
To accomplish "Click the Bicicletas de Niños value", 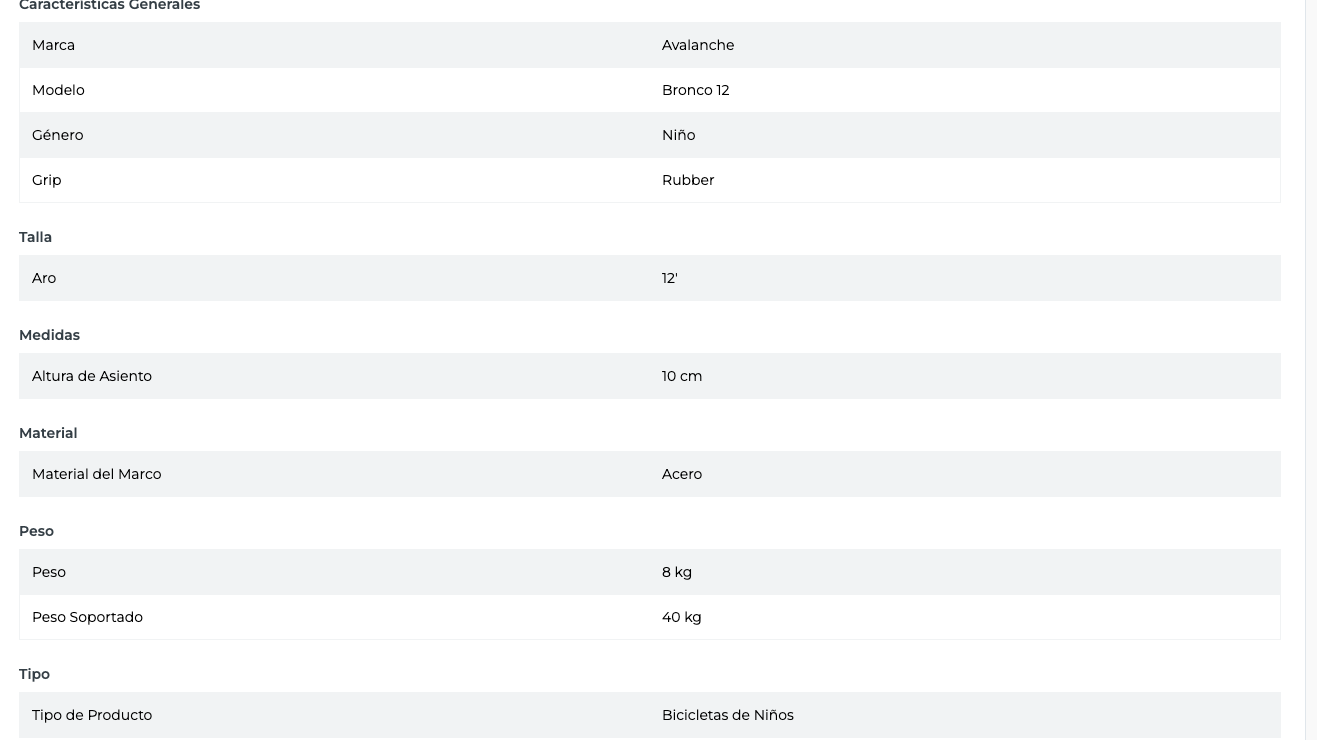I will click(x=727, y=715).
